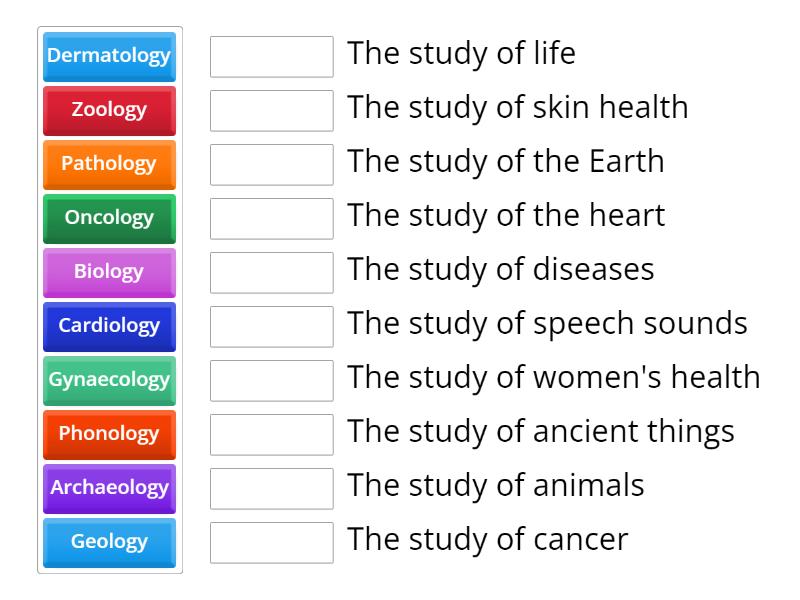Select the Zoology tile

pyautogui.click(x=109, y=110)
